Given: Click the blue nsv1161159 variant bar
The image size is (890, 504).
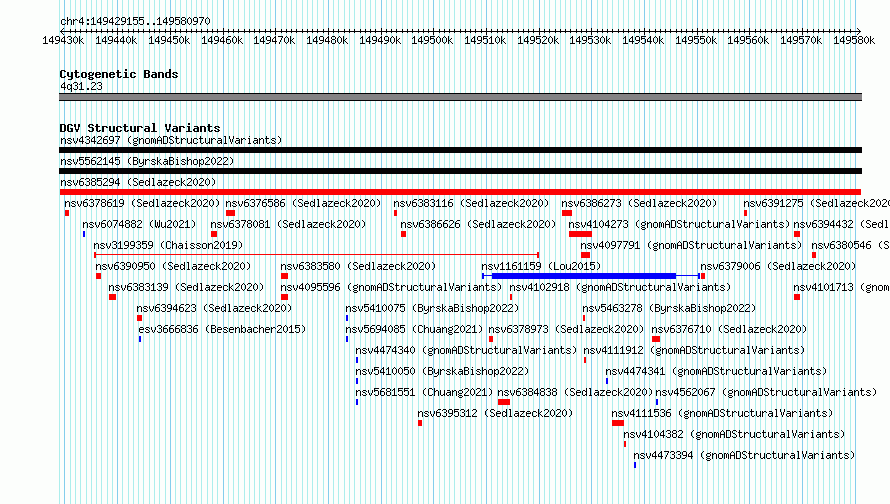Looking at the screenshot, I should [591, 276].
